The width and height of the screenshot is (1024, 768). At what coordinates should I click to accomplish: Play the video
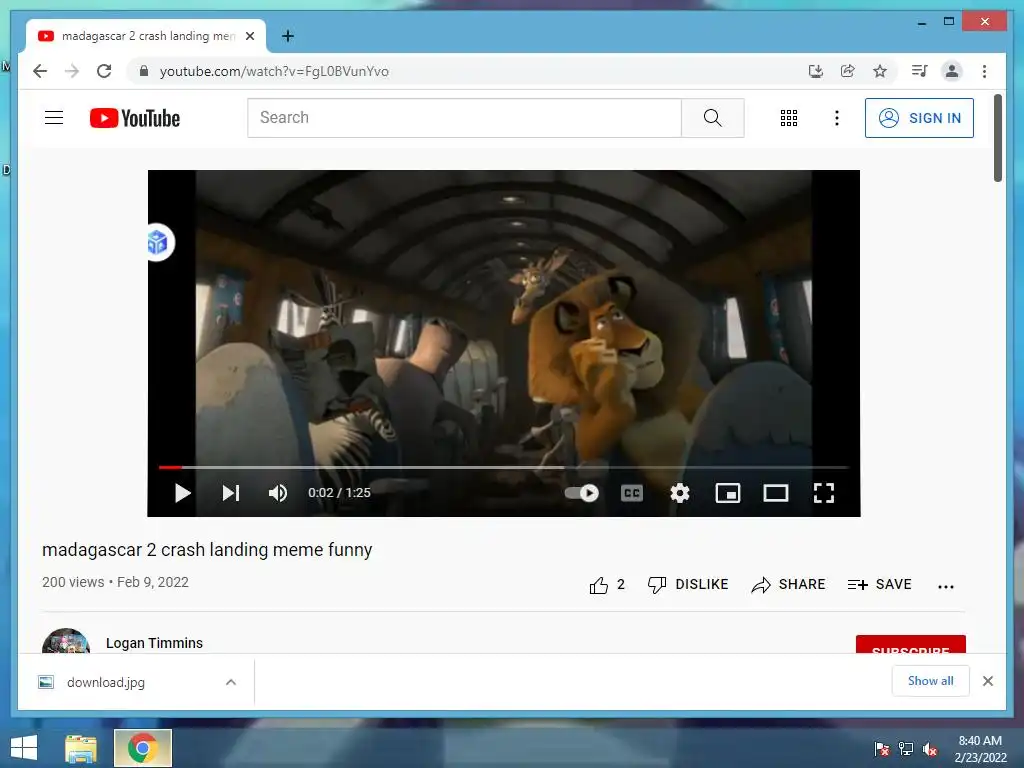[183, 493]
